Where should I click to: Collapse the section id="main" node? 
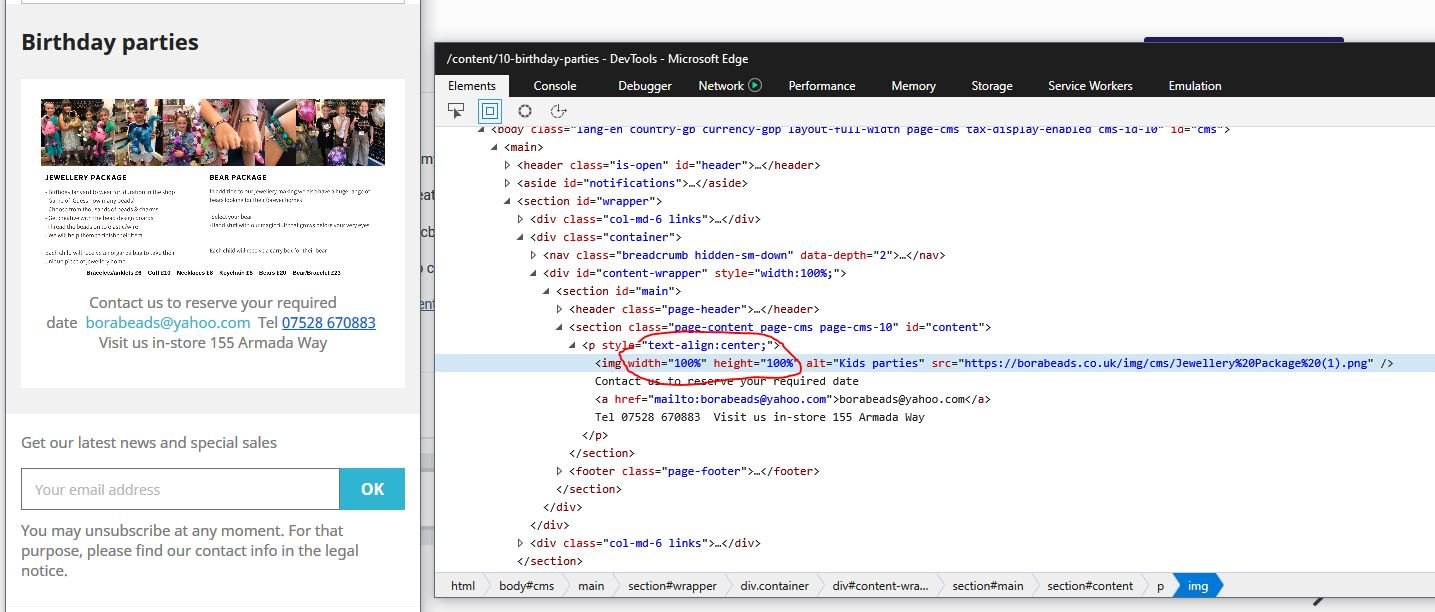click(547, 291)
